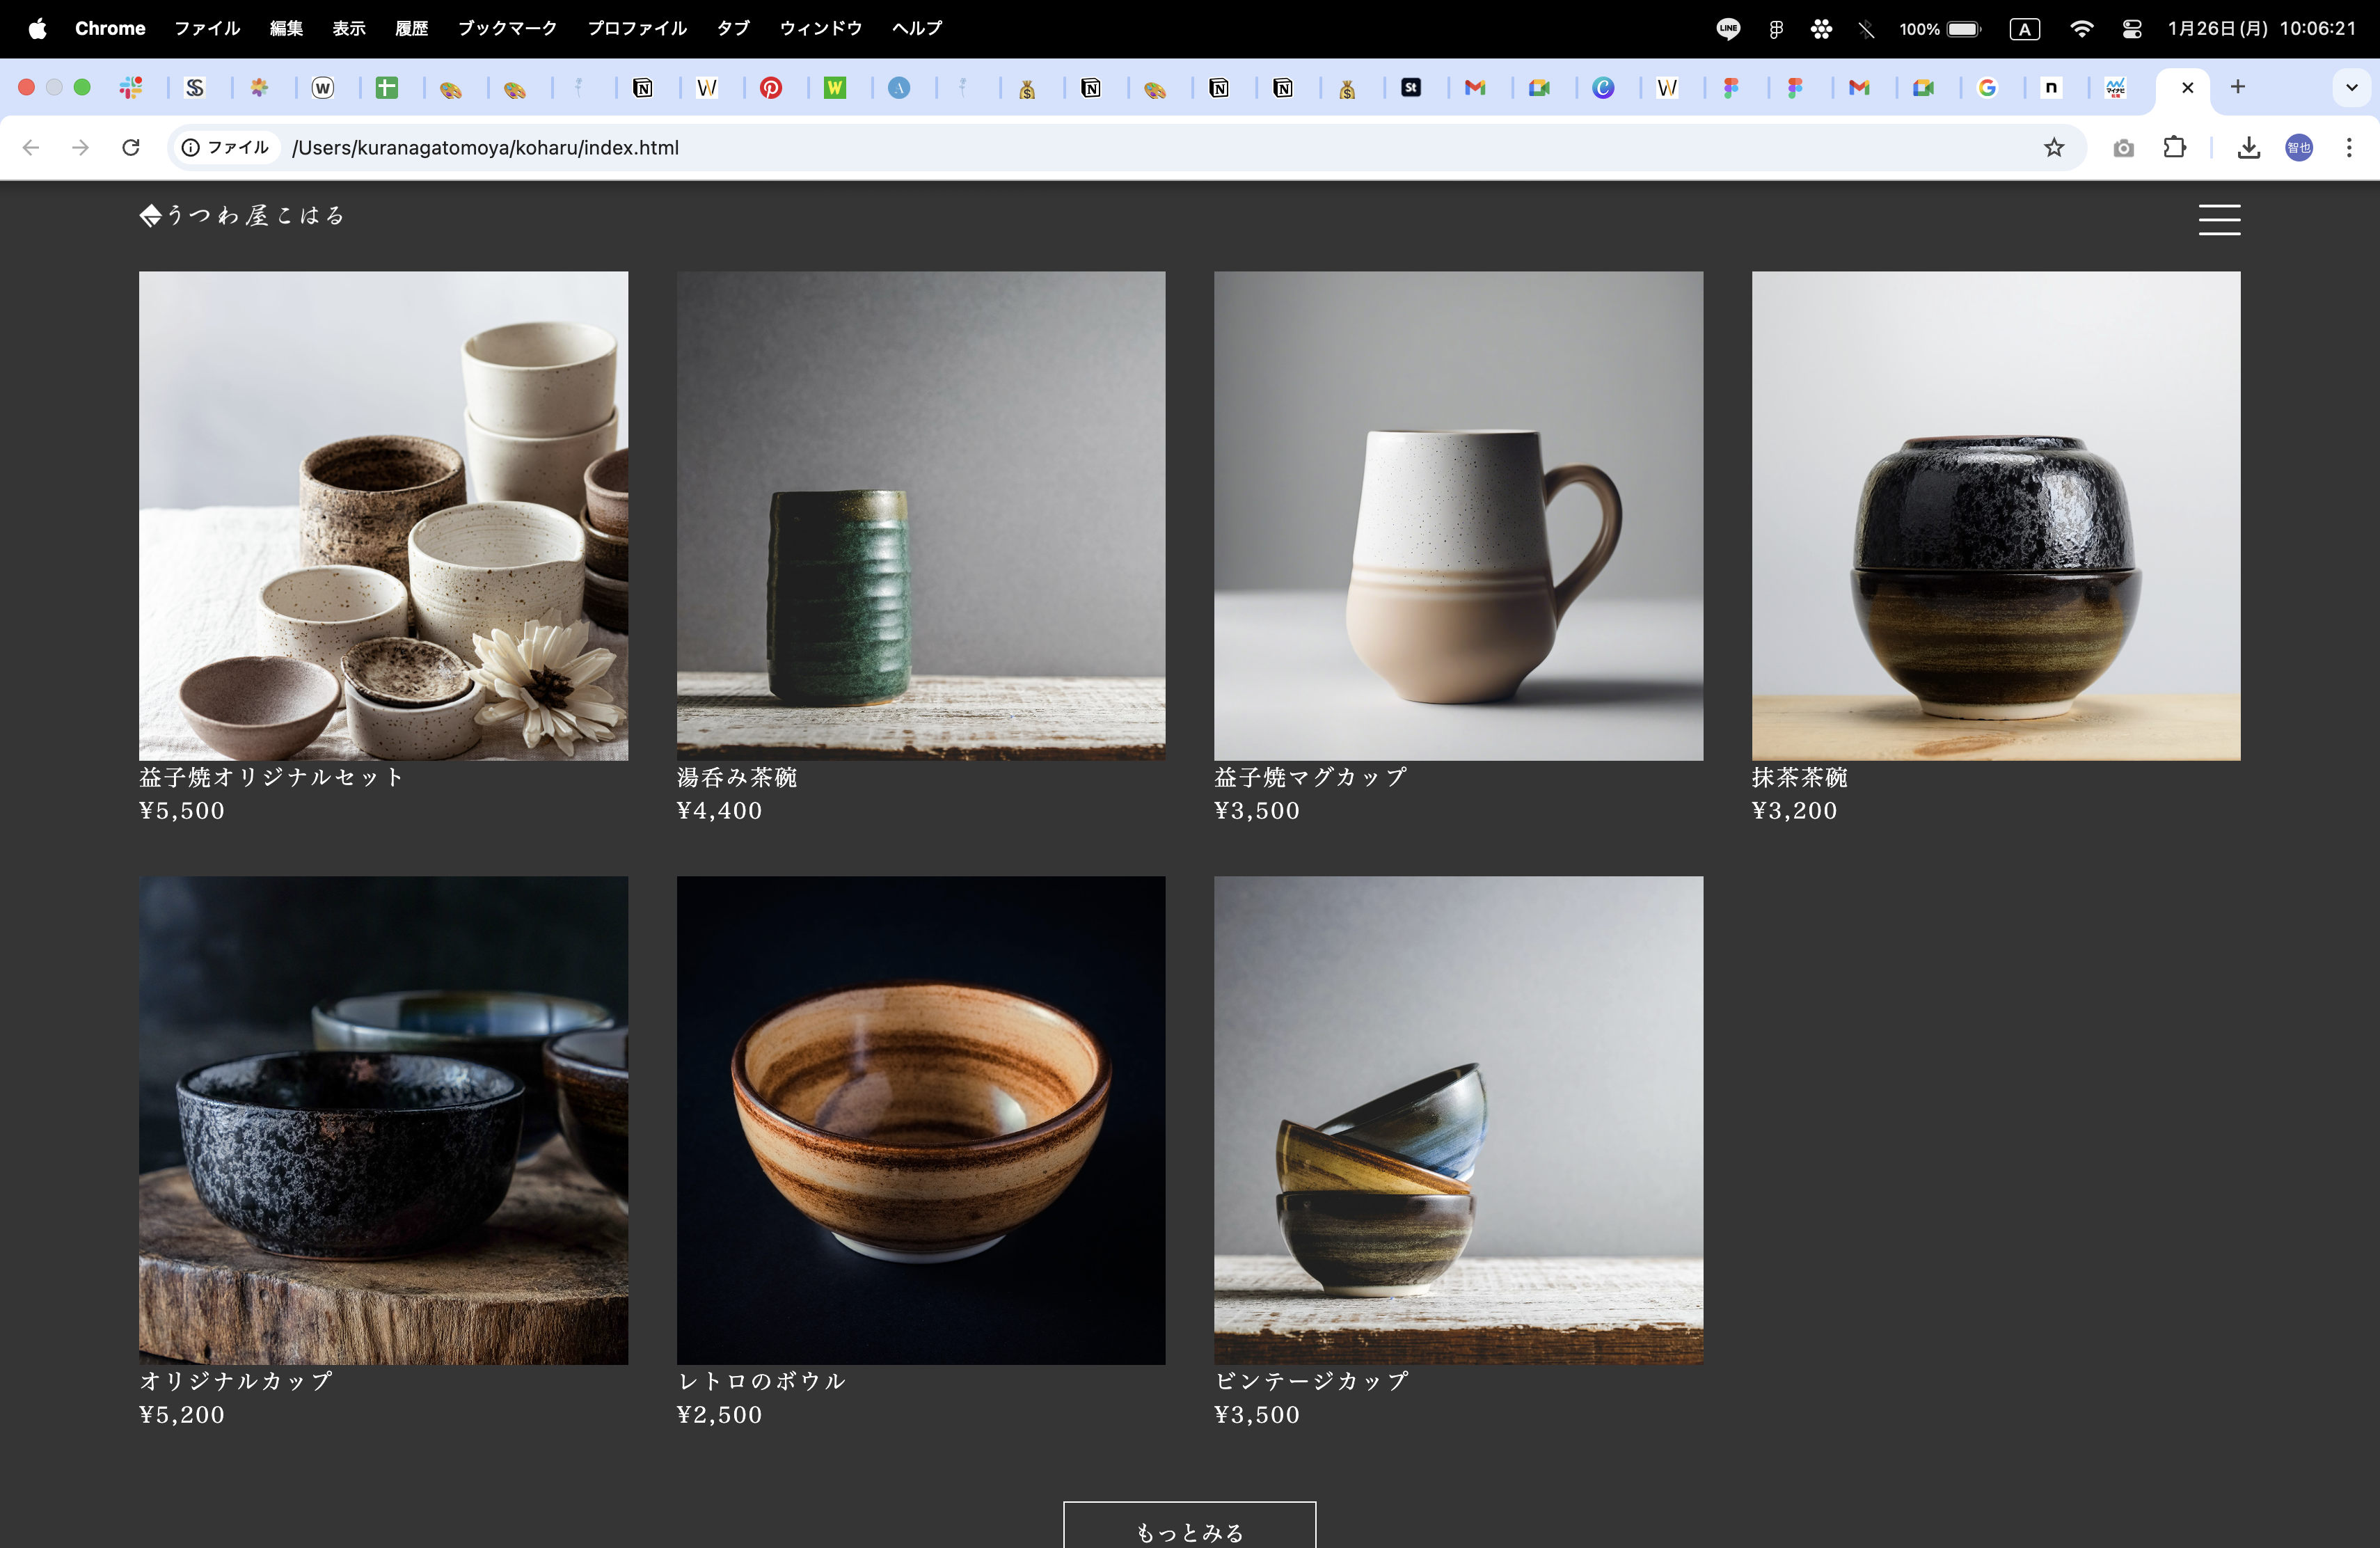Select the 抹茶茶碗 product image
The image size is (2380, 1548).
click(1995, 515)
